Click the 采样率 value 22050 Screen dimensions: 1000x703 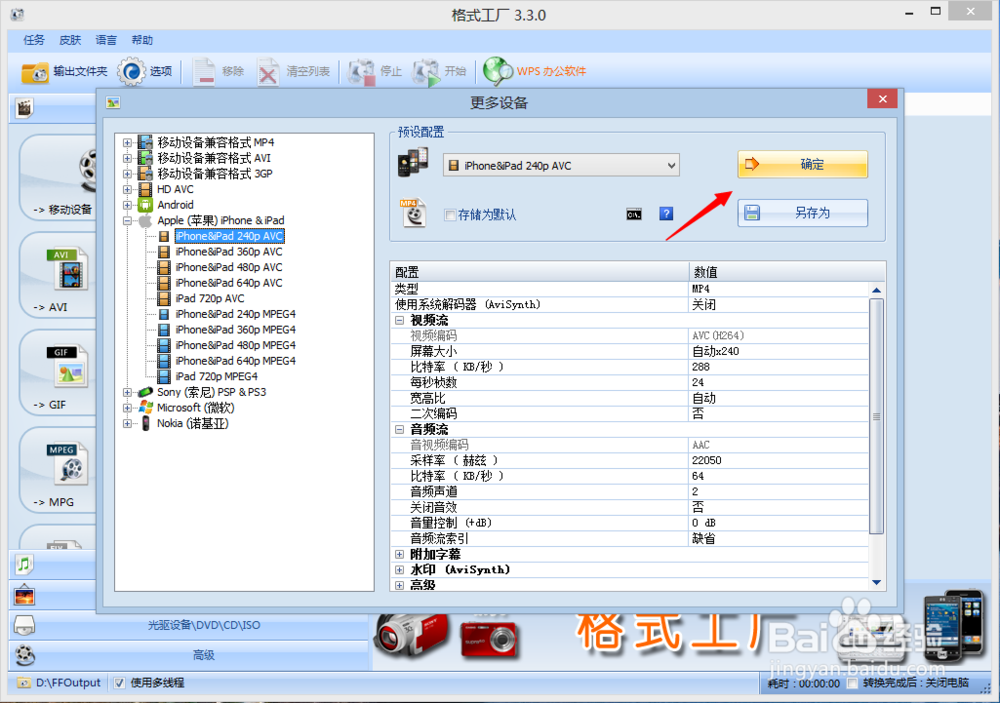[x=707, y=461]
